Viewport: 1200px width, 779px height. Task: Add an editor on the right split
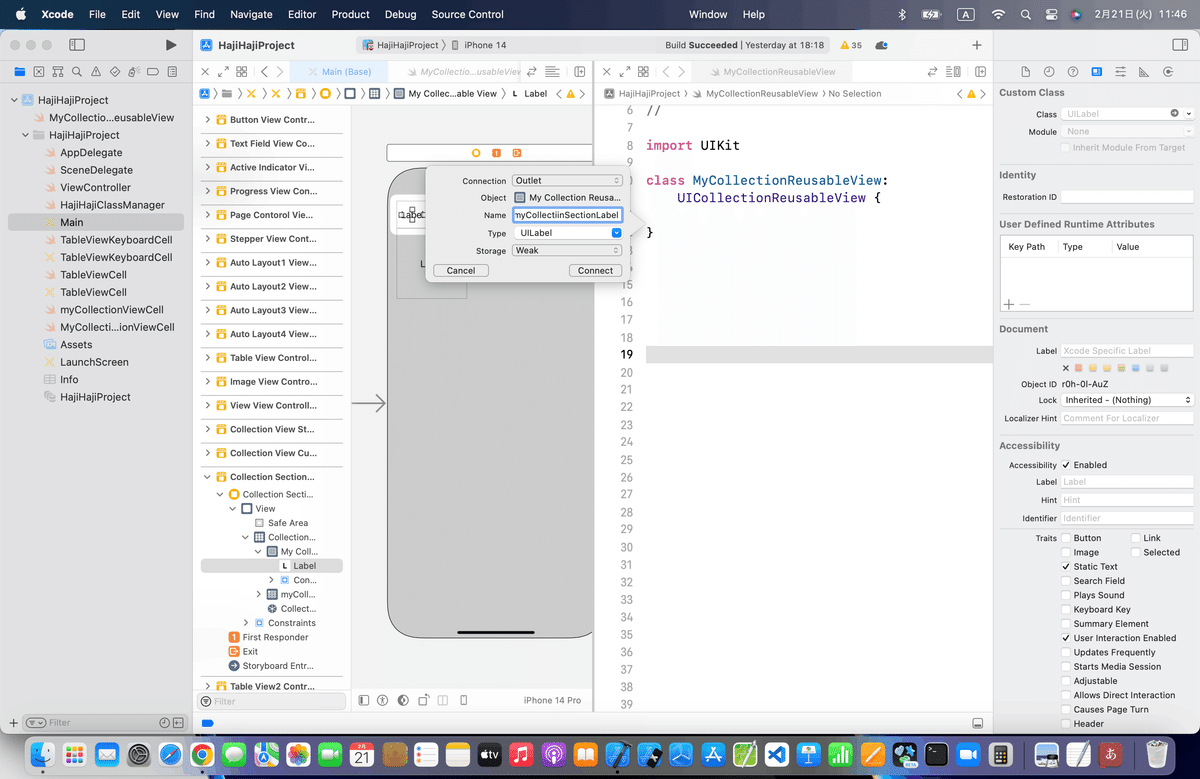click(x=981, y=72)
